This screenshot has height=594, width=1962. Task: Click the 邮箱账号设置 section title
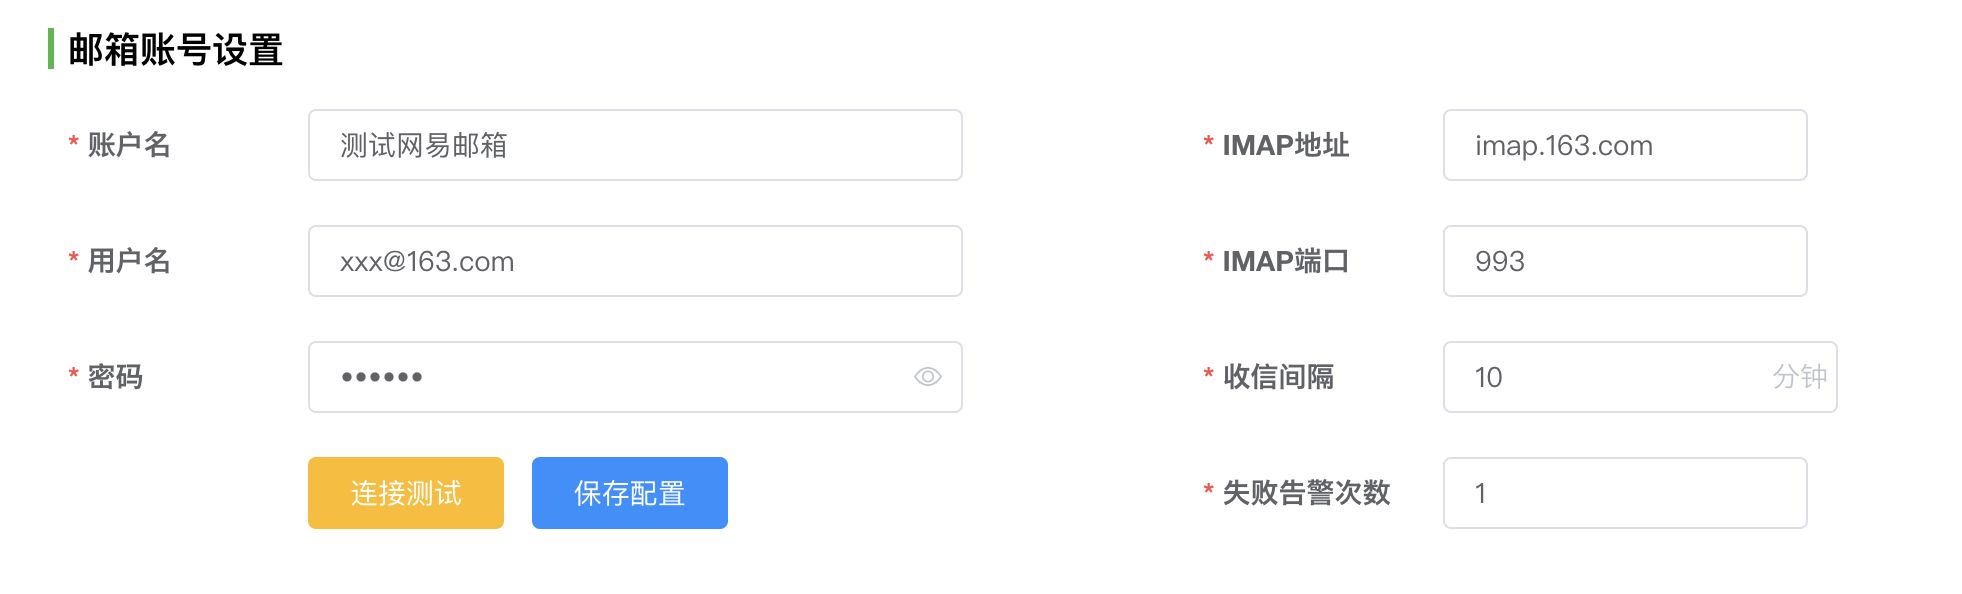[176, 50]
